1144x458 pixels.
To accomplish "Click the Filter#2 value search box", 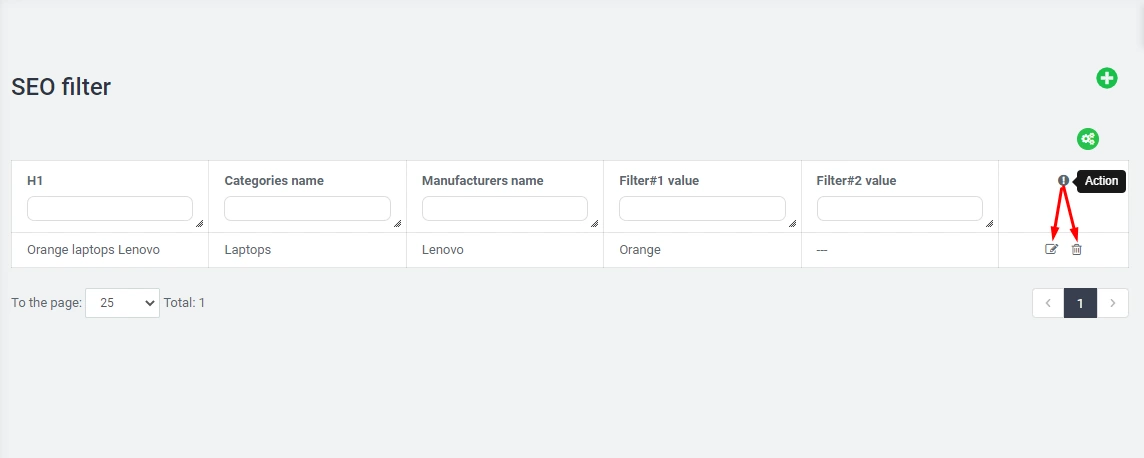I will coord(899,208).
